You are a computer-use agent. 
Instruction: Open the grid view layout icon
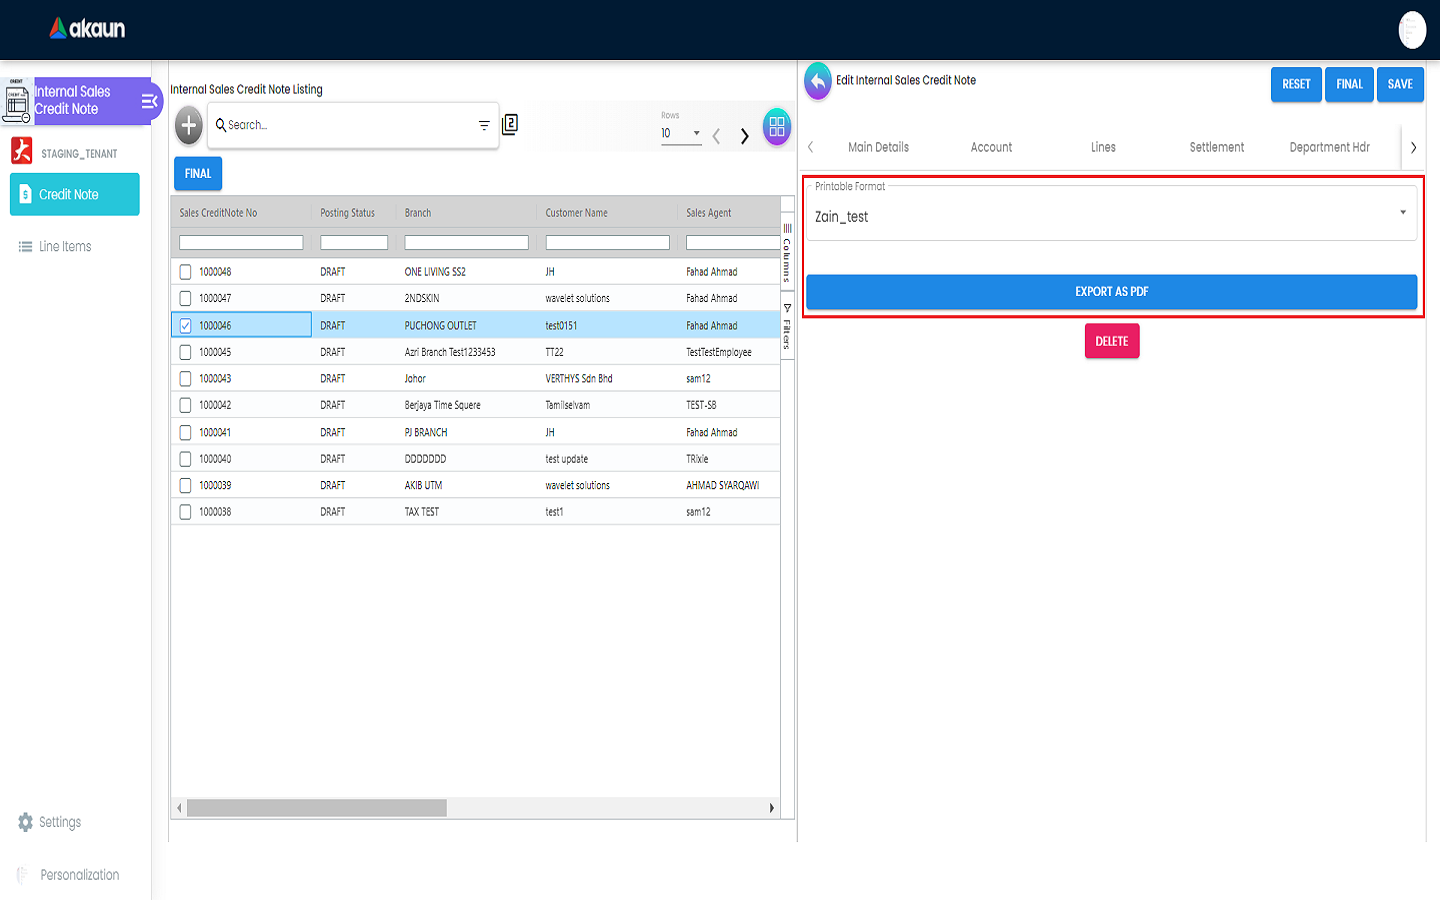coord(776,127)
